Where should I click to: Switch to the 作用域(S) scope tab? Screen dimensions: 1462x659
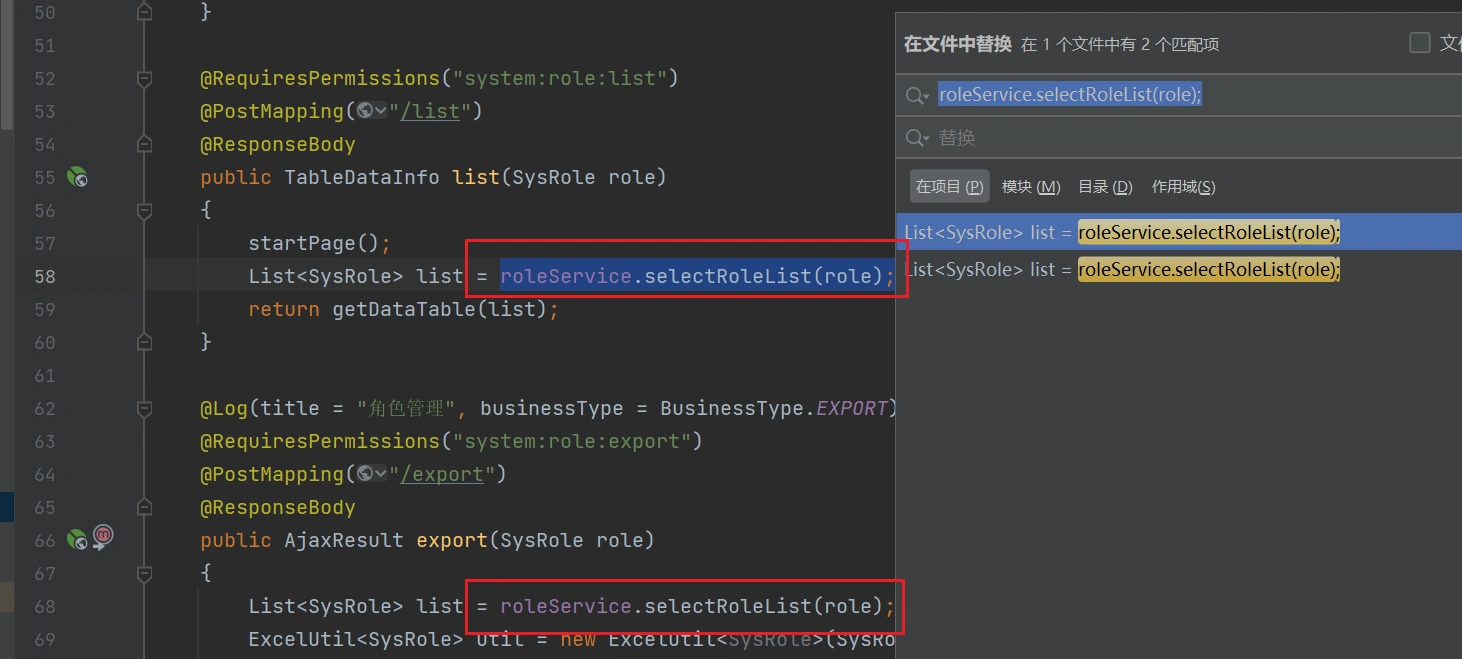[x=1183, y=187]
